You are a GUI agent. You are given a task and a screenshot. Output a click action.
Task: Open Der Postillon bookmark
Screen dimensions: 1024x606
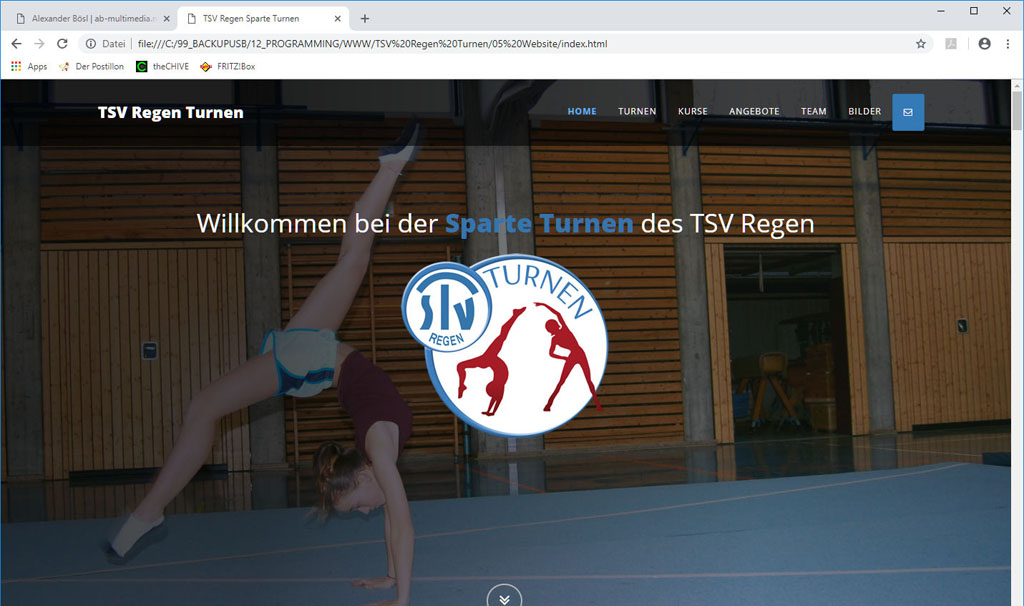(91, 67)
